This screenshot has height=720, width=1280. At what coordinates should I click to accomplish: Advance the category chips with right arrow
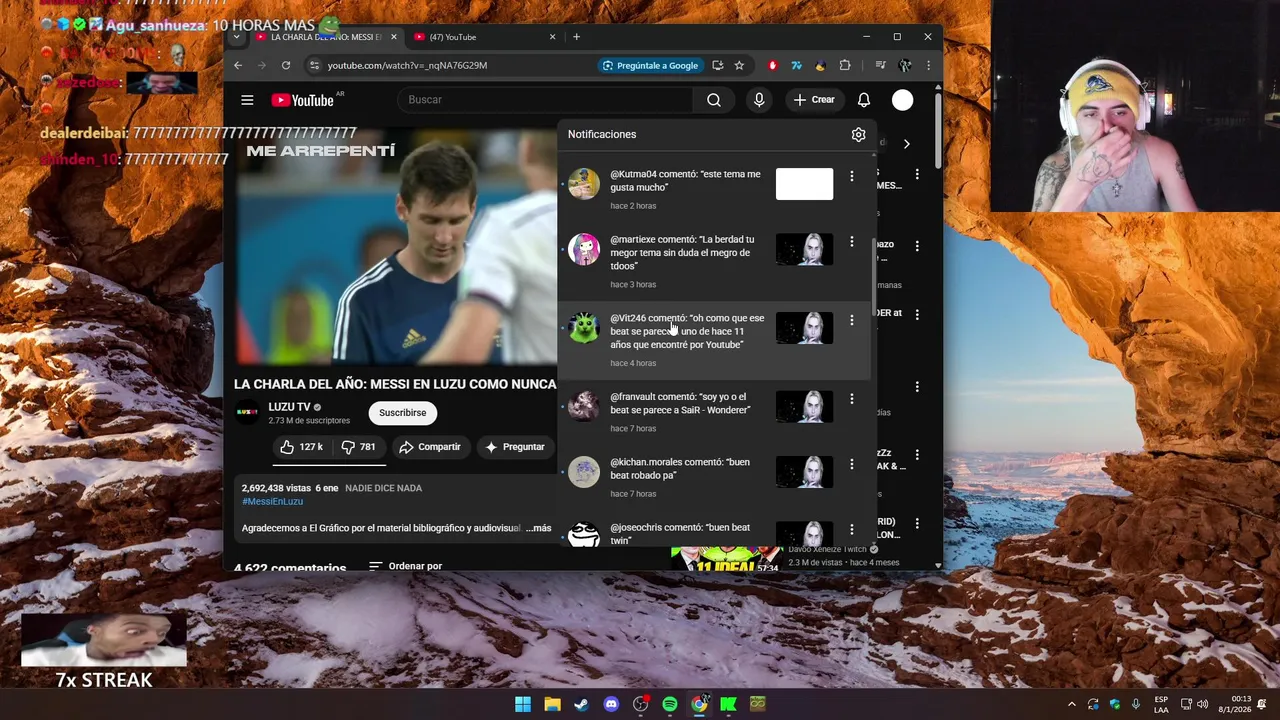click(x=906, y=144)
